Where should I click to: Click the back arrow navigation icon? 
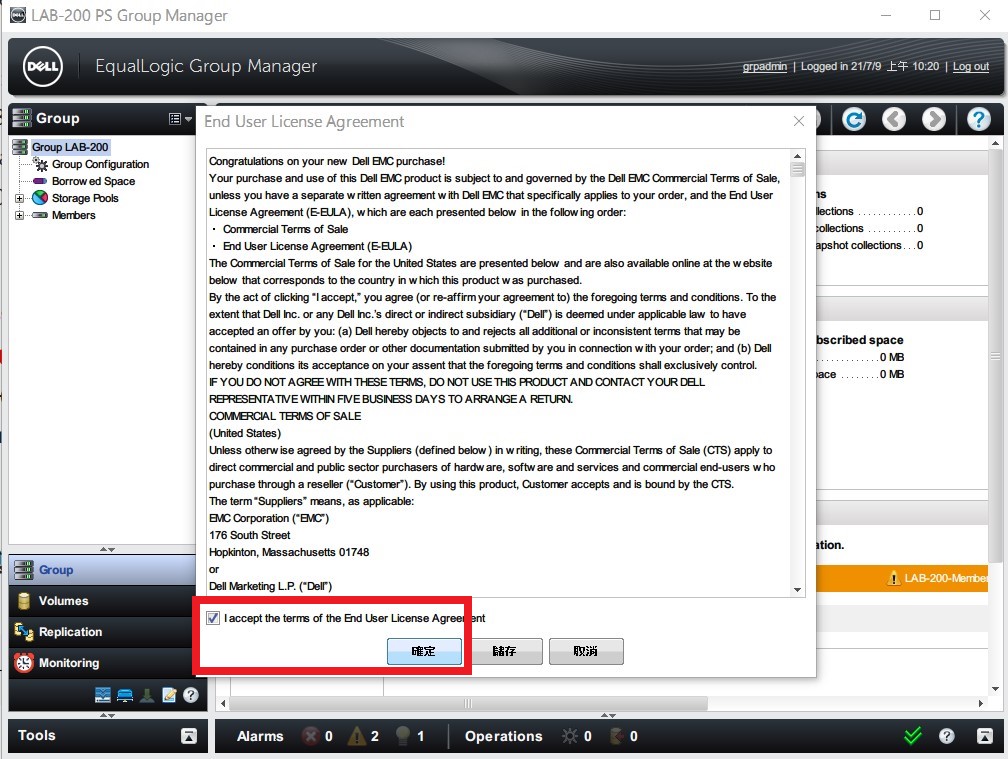(894, 119)
